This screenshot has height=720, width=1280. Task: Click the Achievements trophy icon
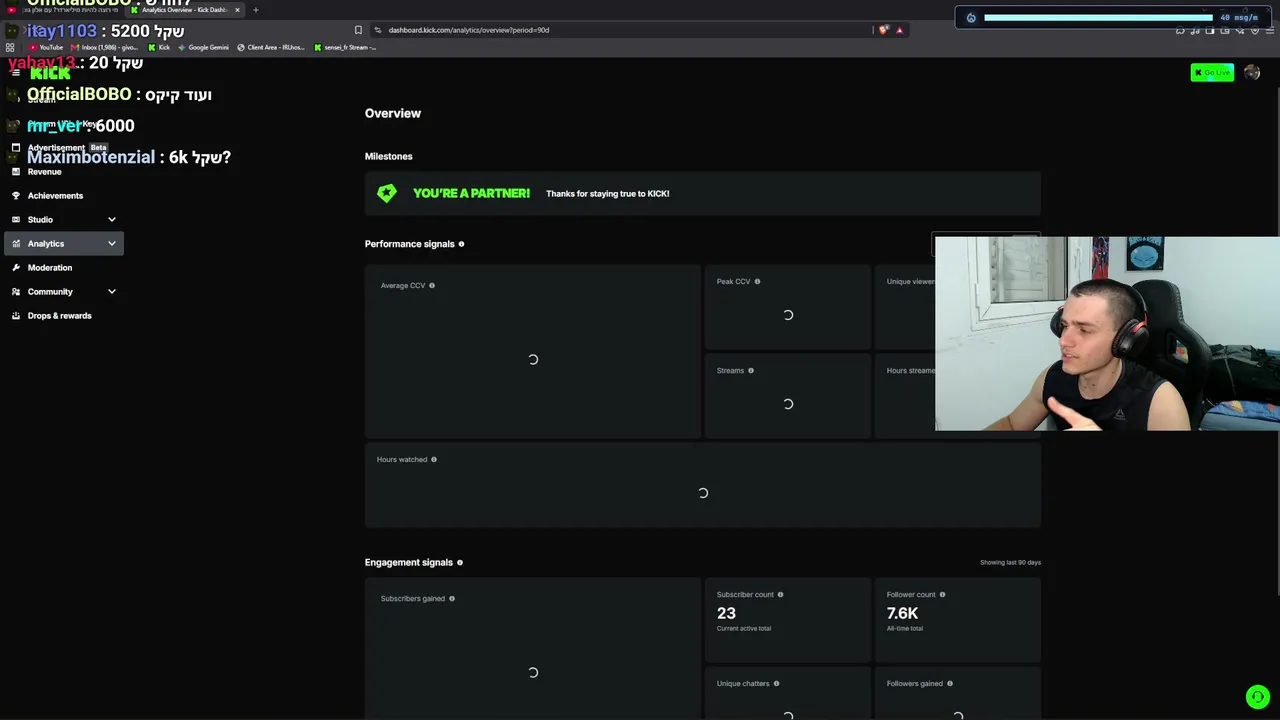pyautogui.click(x=15, y=196)
